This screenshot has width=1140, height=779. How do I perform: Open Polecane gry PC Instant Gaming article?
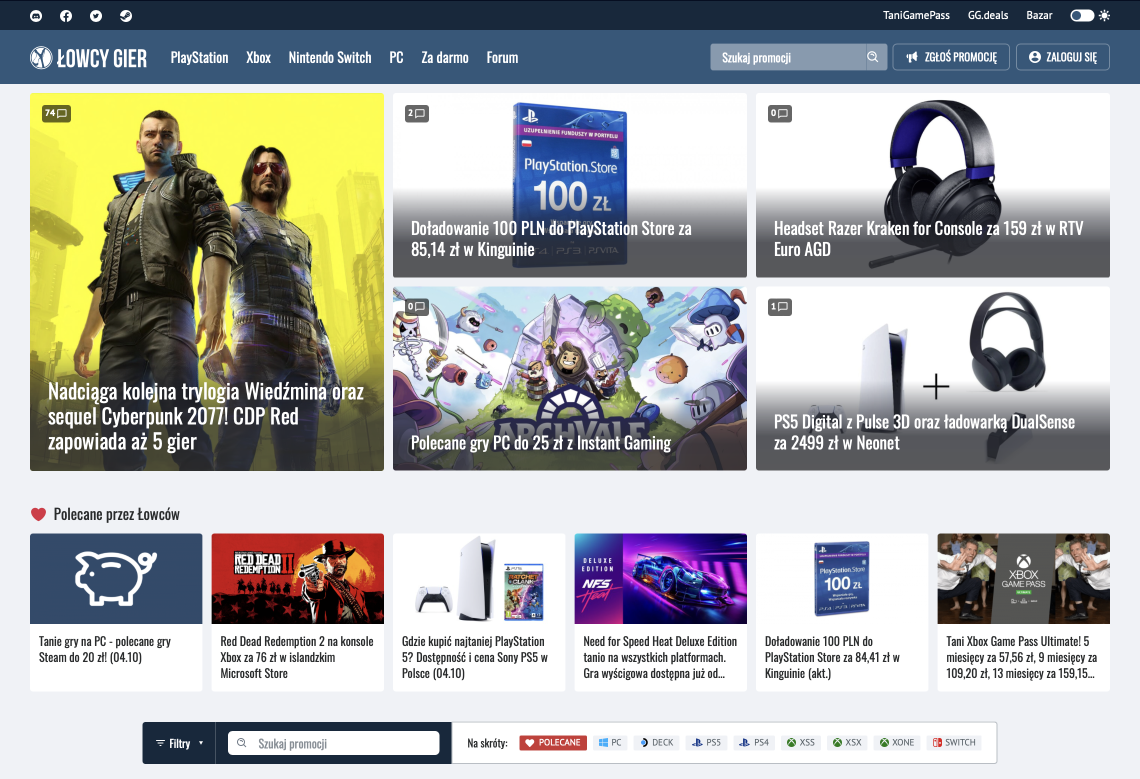click(x=569, y=378)
